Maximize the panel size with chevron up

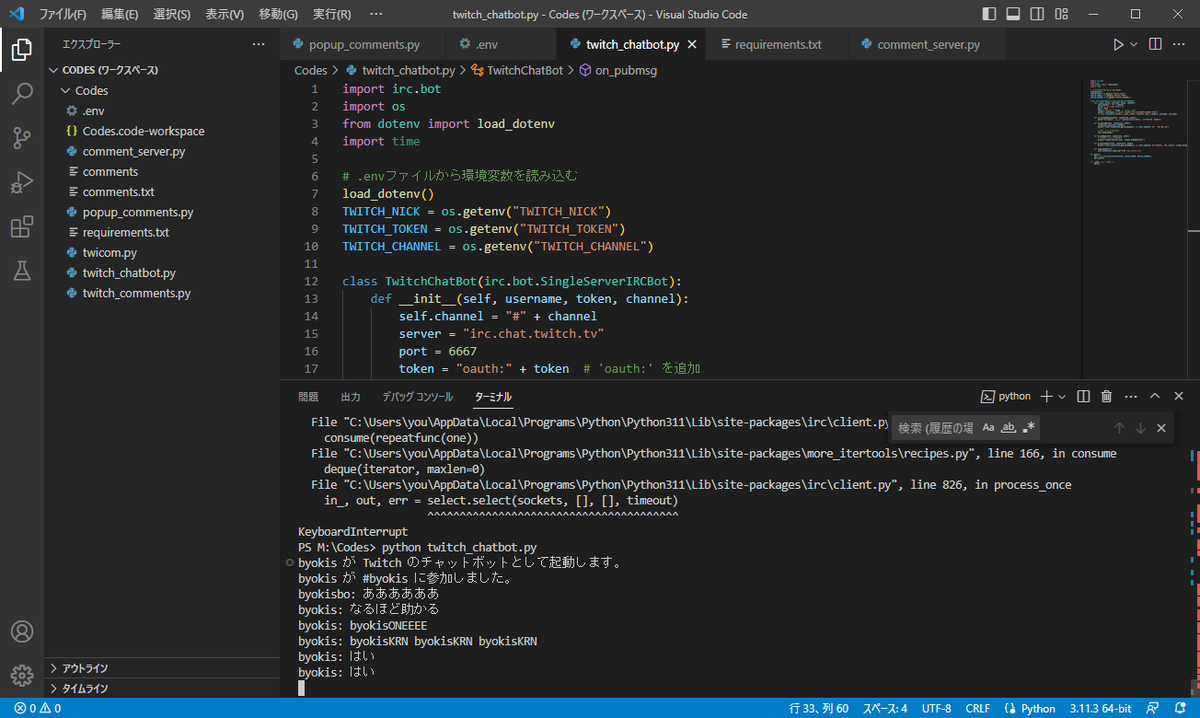[1155, 396]
